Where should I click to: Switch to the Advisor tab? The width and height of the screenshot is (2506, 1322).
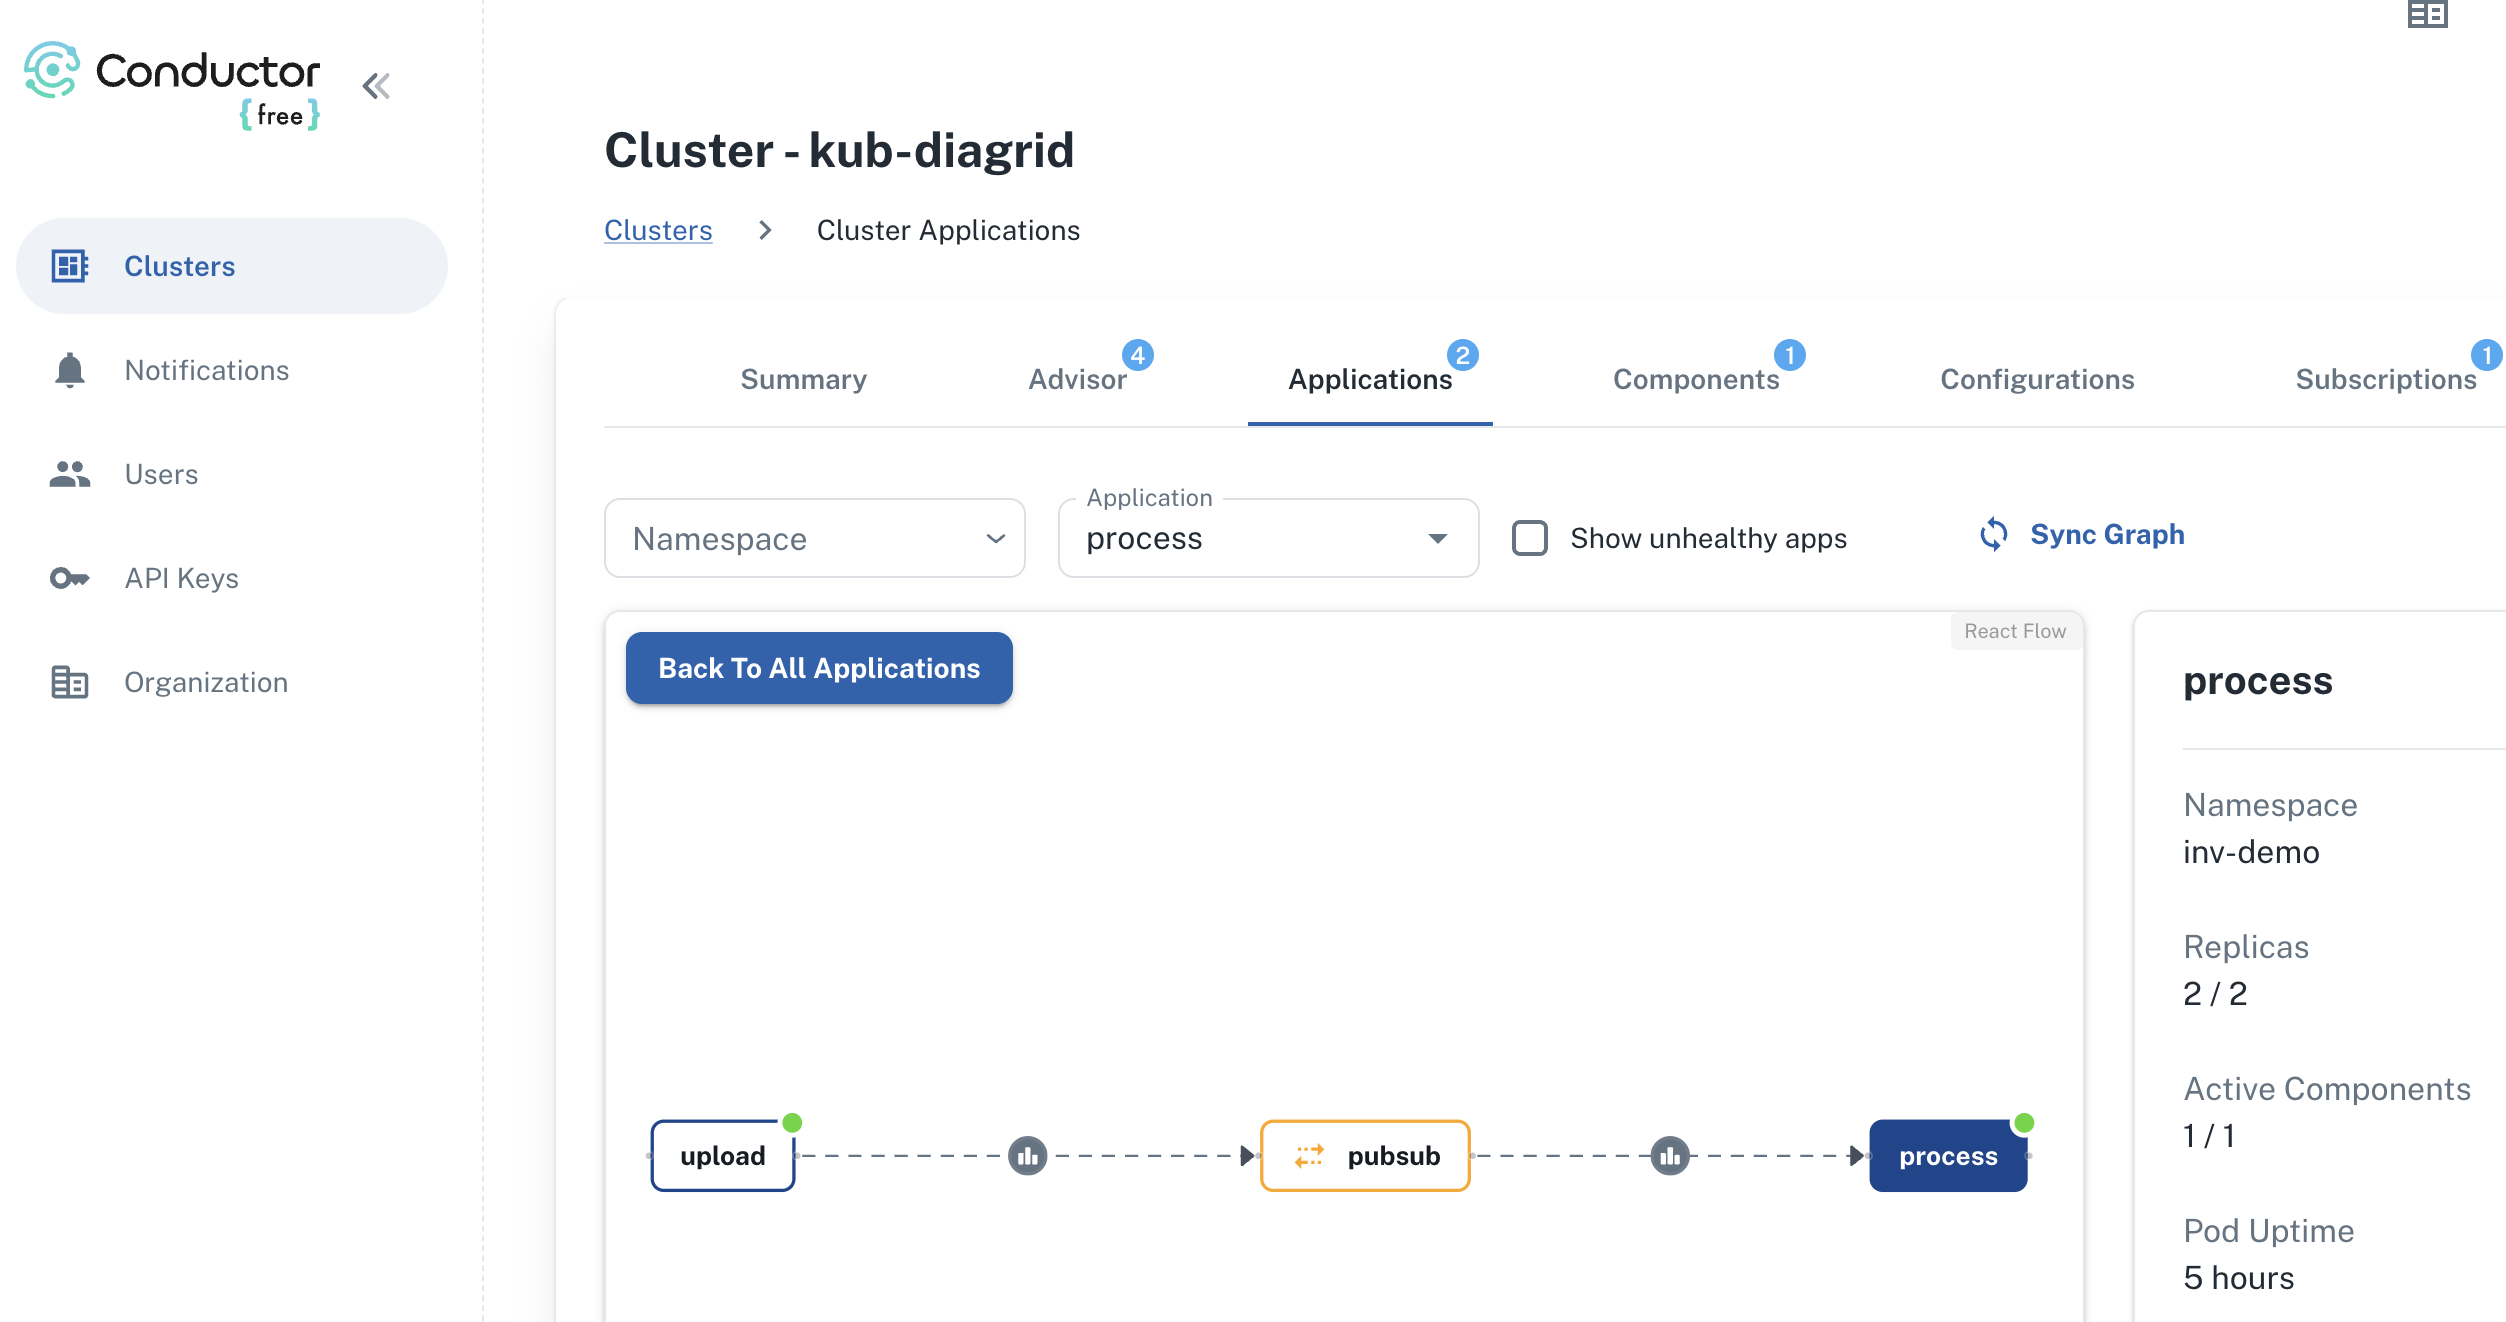tap(1077, 380)
